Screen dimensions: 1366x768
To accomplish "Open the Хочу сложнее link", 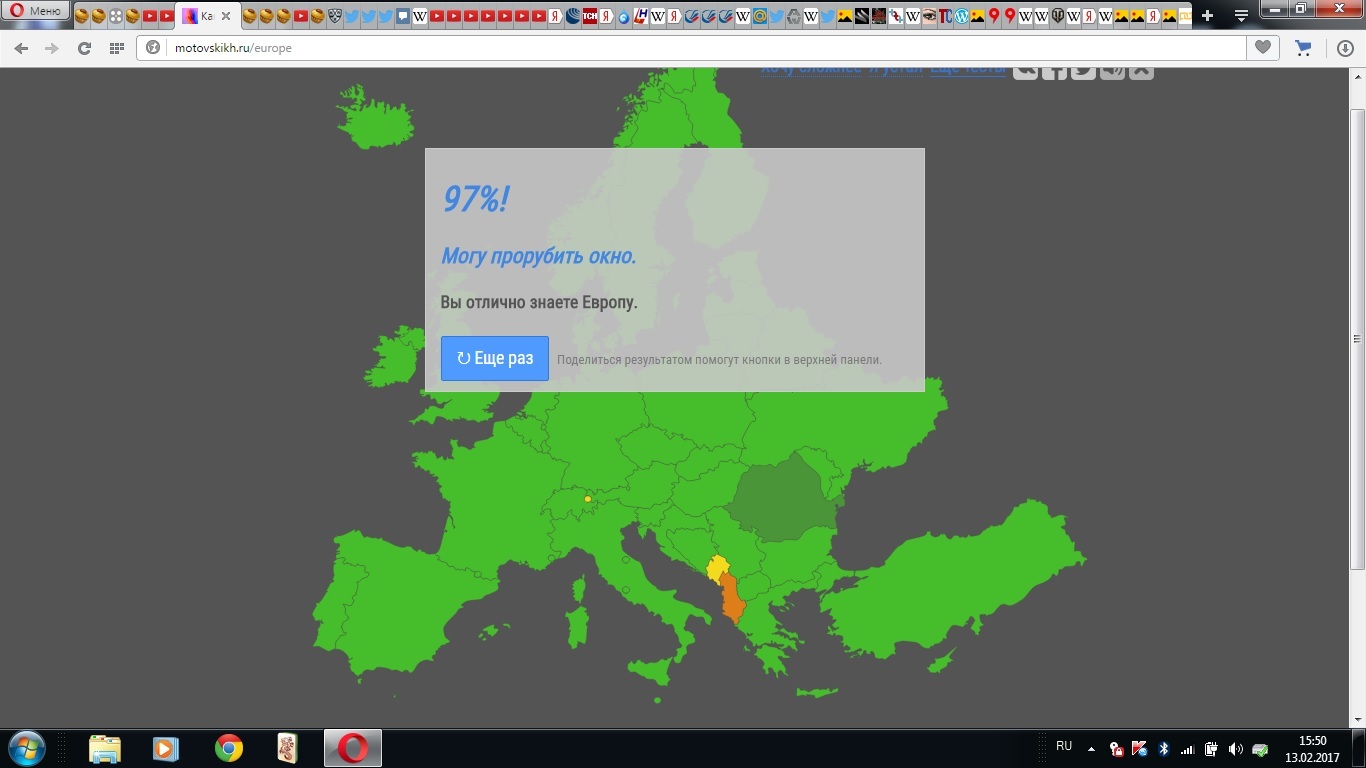I will (811, 69).
